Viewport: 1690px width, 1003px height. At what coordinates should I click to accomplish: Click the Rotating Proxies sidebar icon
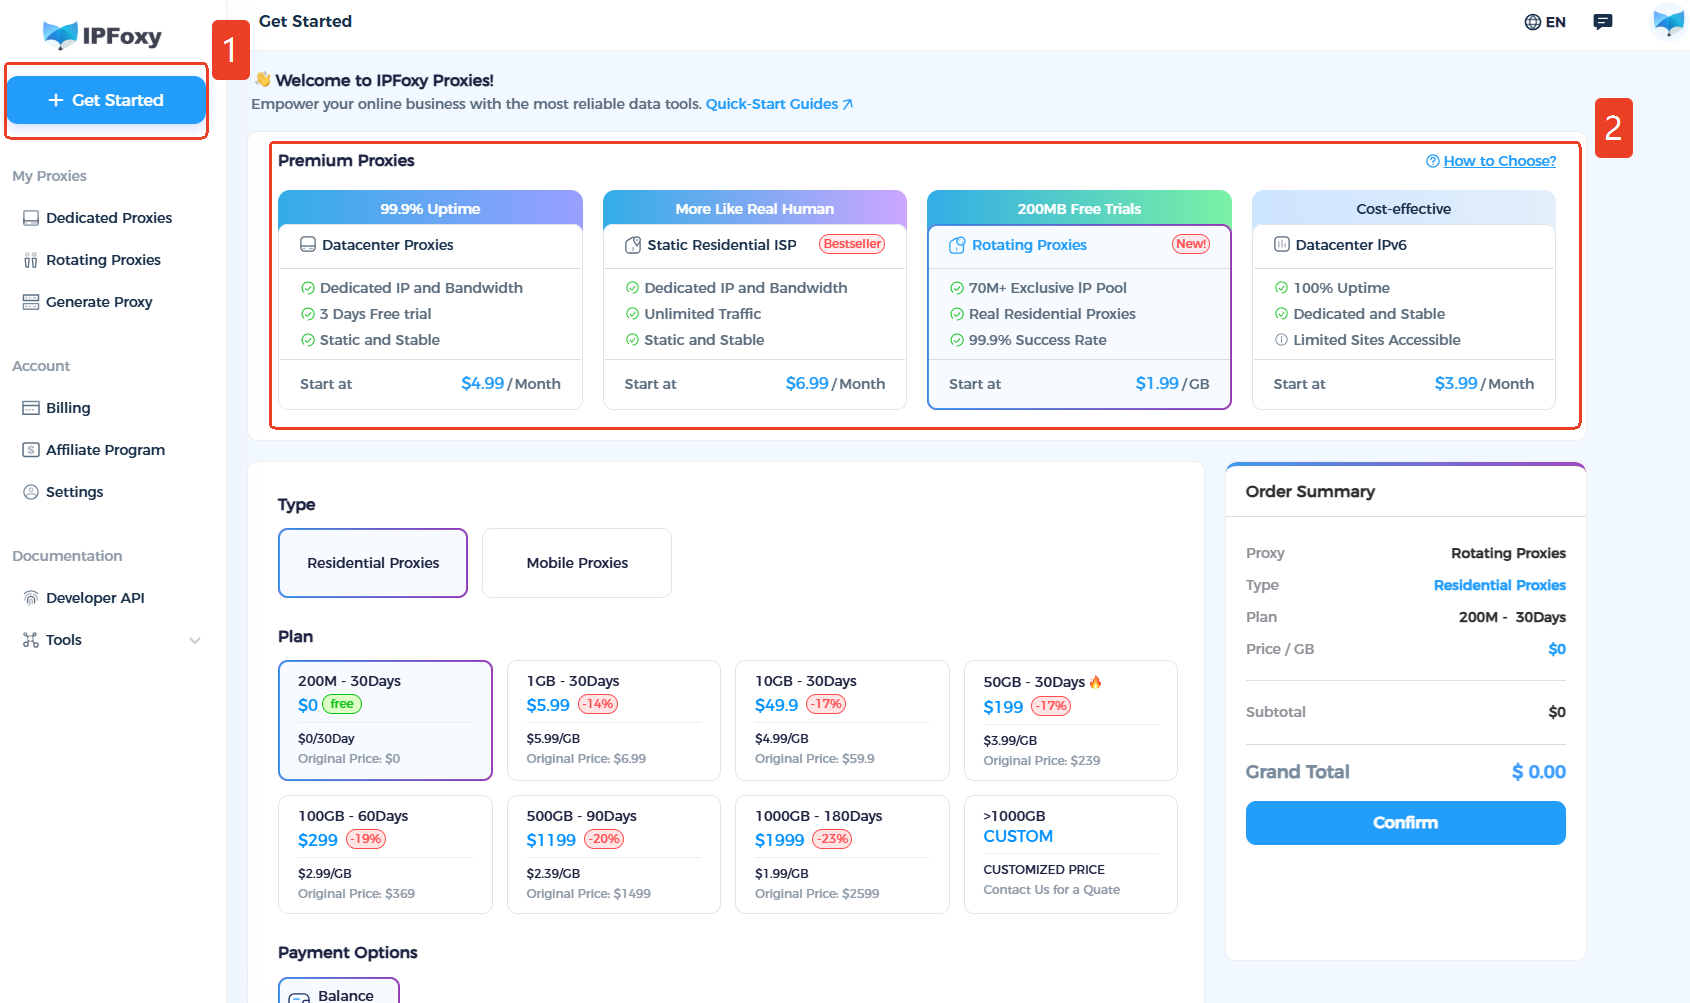[31, 260]
